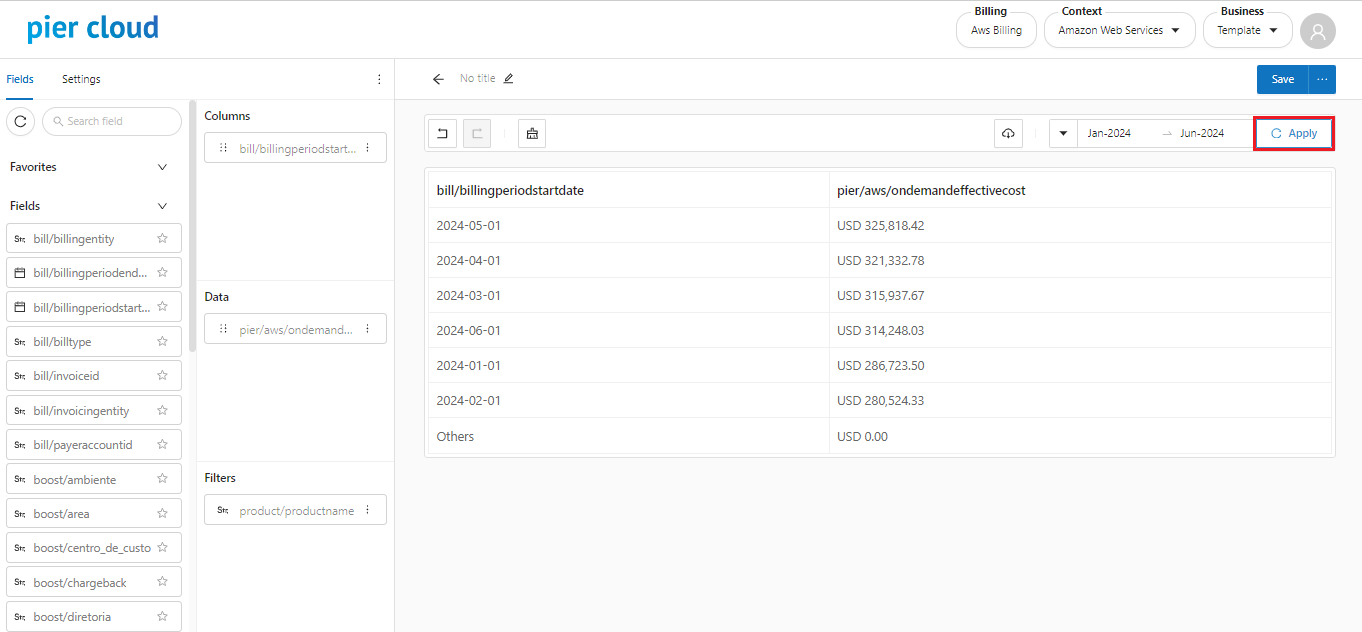Open the date range preset dropdown arrow

(x=1063, y=133)
